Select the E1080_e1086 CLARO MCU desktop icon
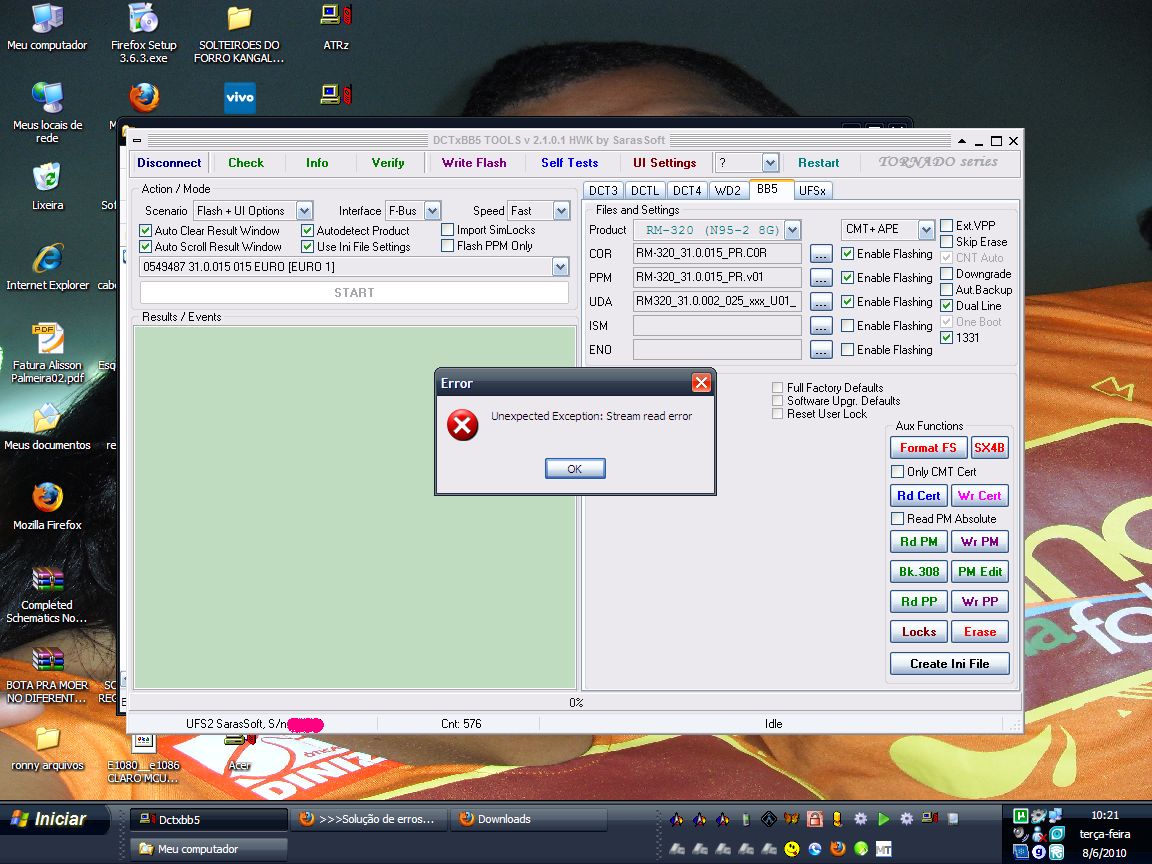1152x864 pixels. pyautogui.click(x=143, y=759)
